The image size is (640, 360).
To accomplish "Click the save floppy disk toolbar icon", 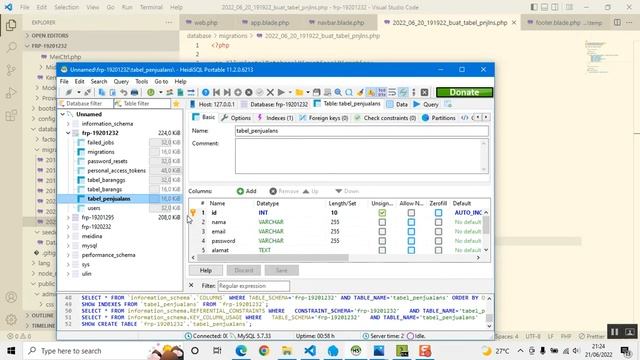I will [x=316, y=93].
